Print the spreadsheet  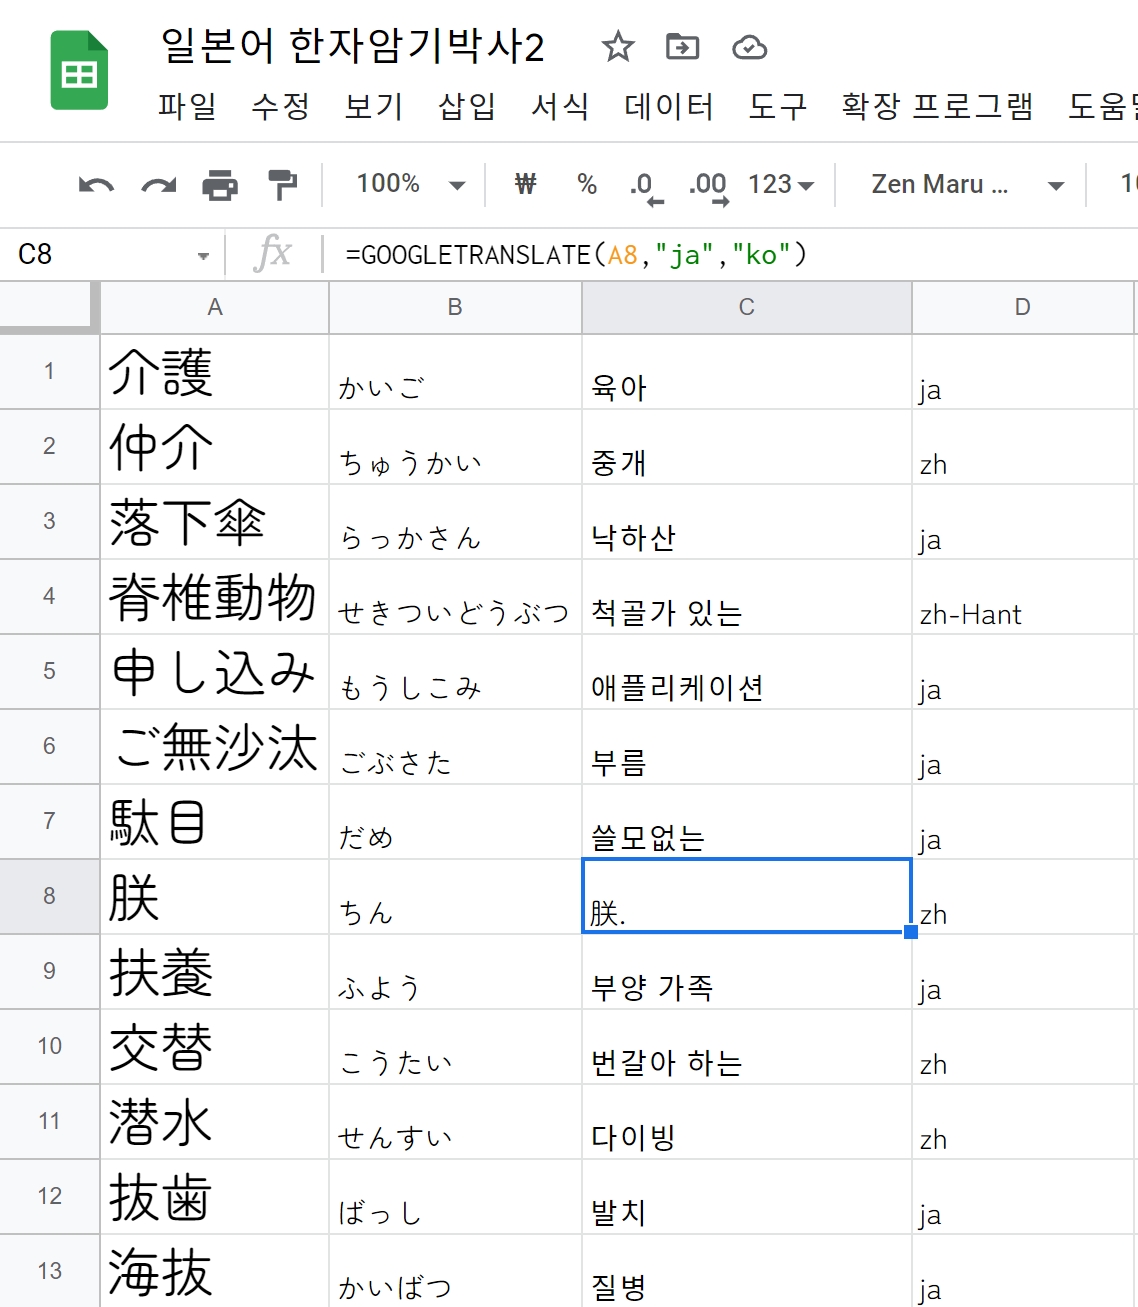point(220,185)
